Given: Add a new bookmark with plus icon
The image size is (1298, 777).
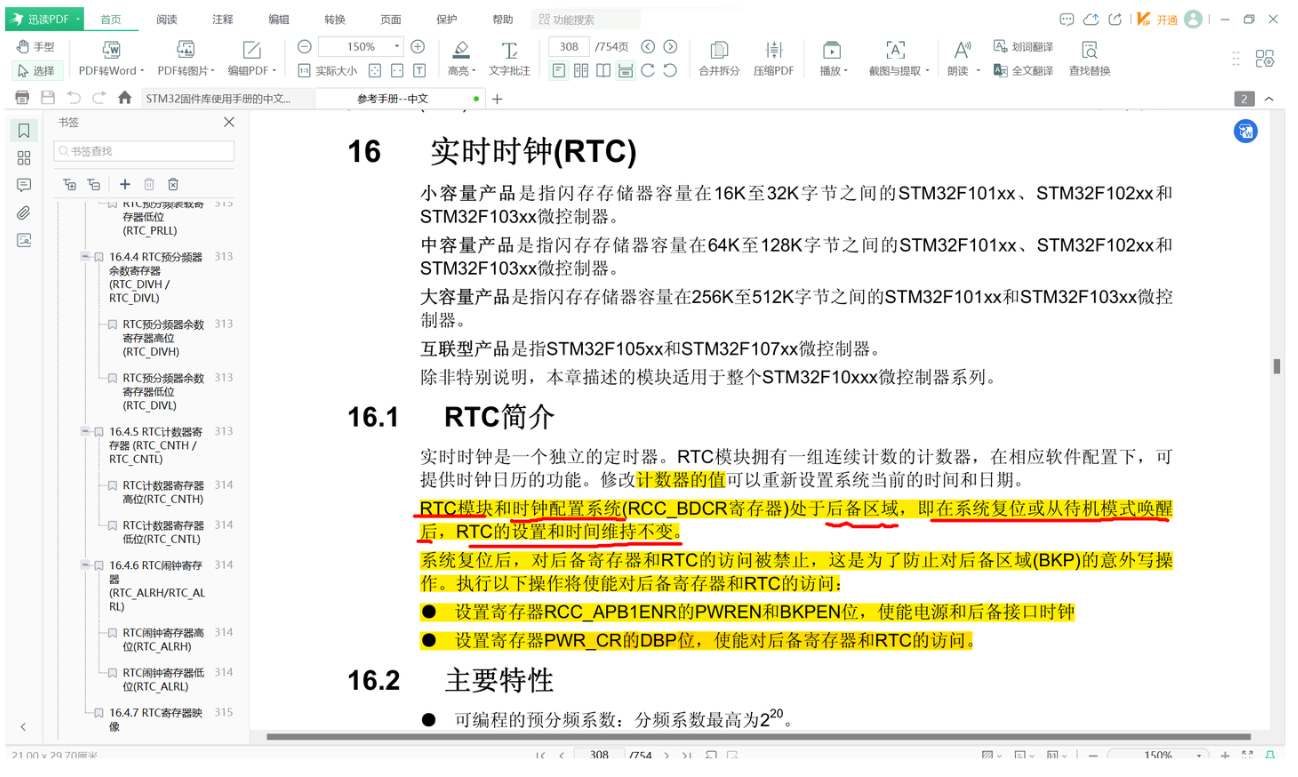Looking at the screenshot, I should pos(125,184).
